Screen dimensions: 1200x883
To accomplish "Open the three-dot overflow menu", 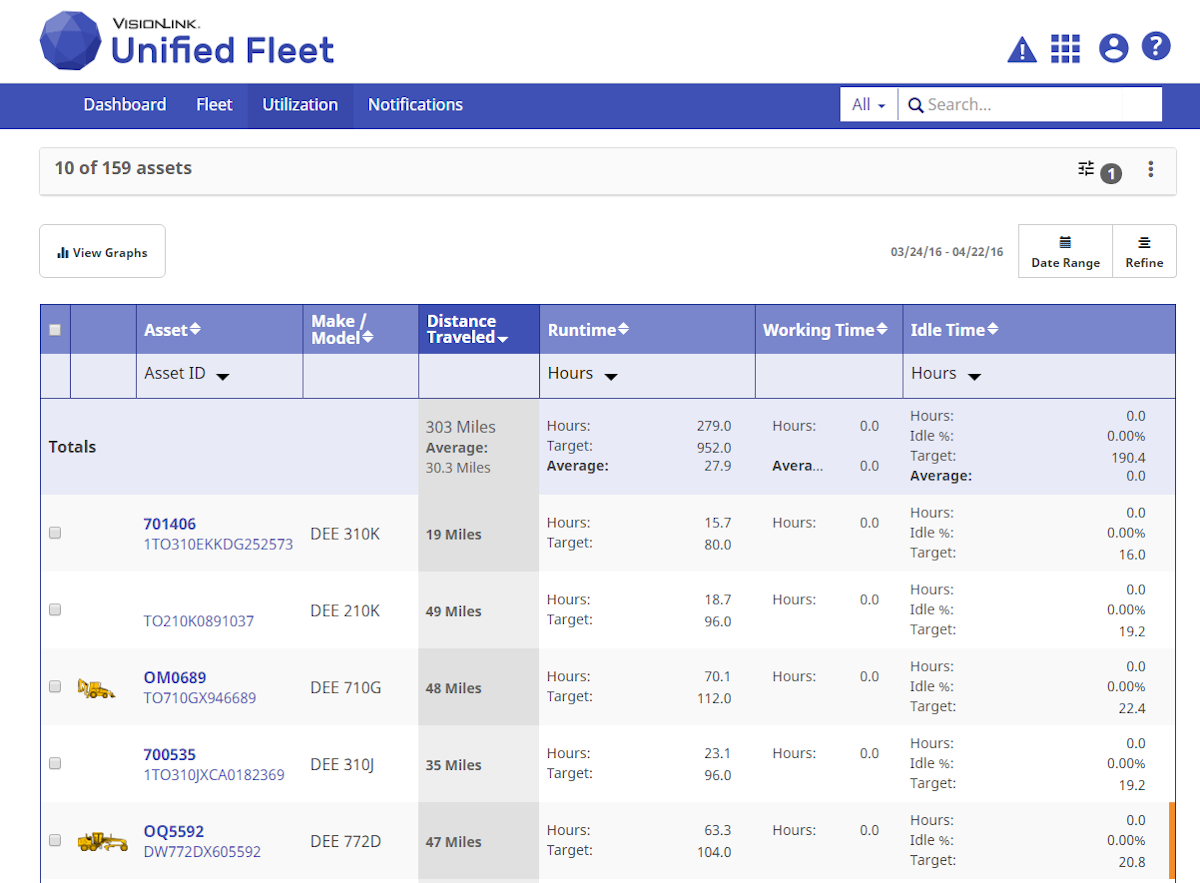I will click(1151, 169).
